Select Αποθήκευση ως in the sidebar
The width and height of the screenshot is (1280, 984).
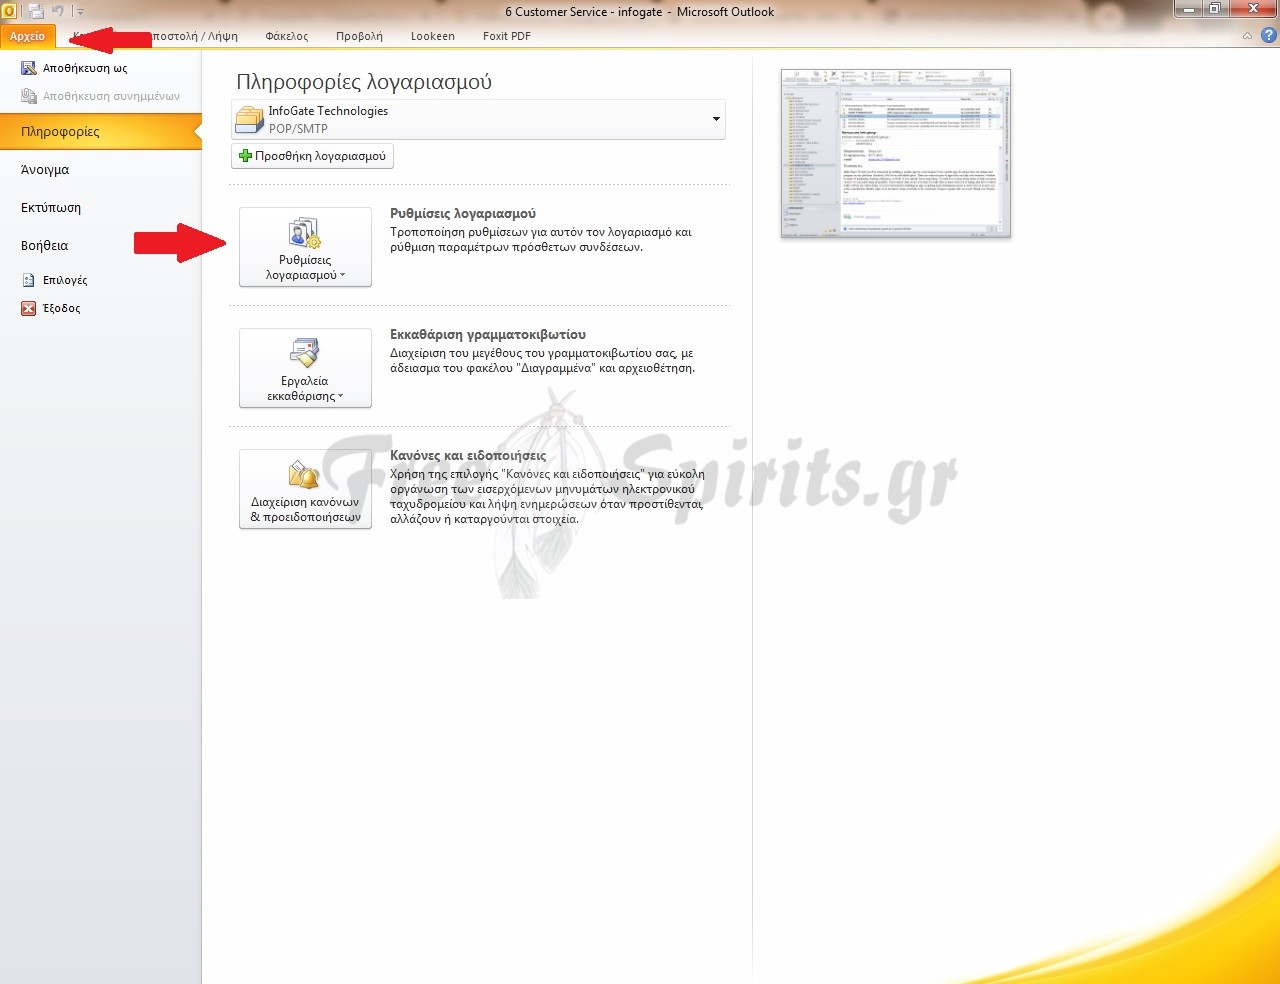pyautogui.click(x=85, y=68)
